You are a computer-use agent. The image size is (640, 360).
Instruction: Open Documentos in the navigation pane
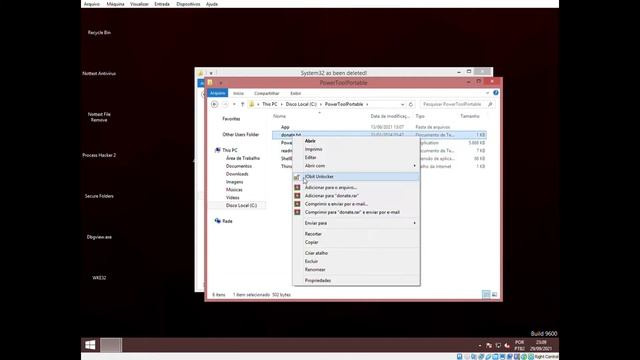(239, 166)
